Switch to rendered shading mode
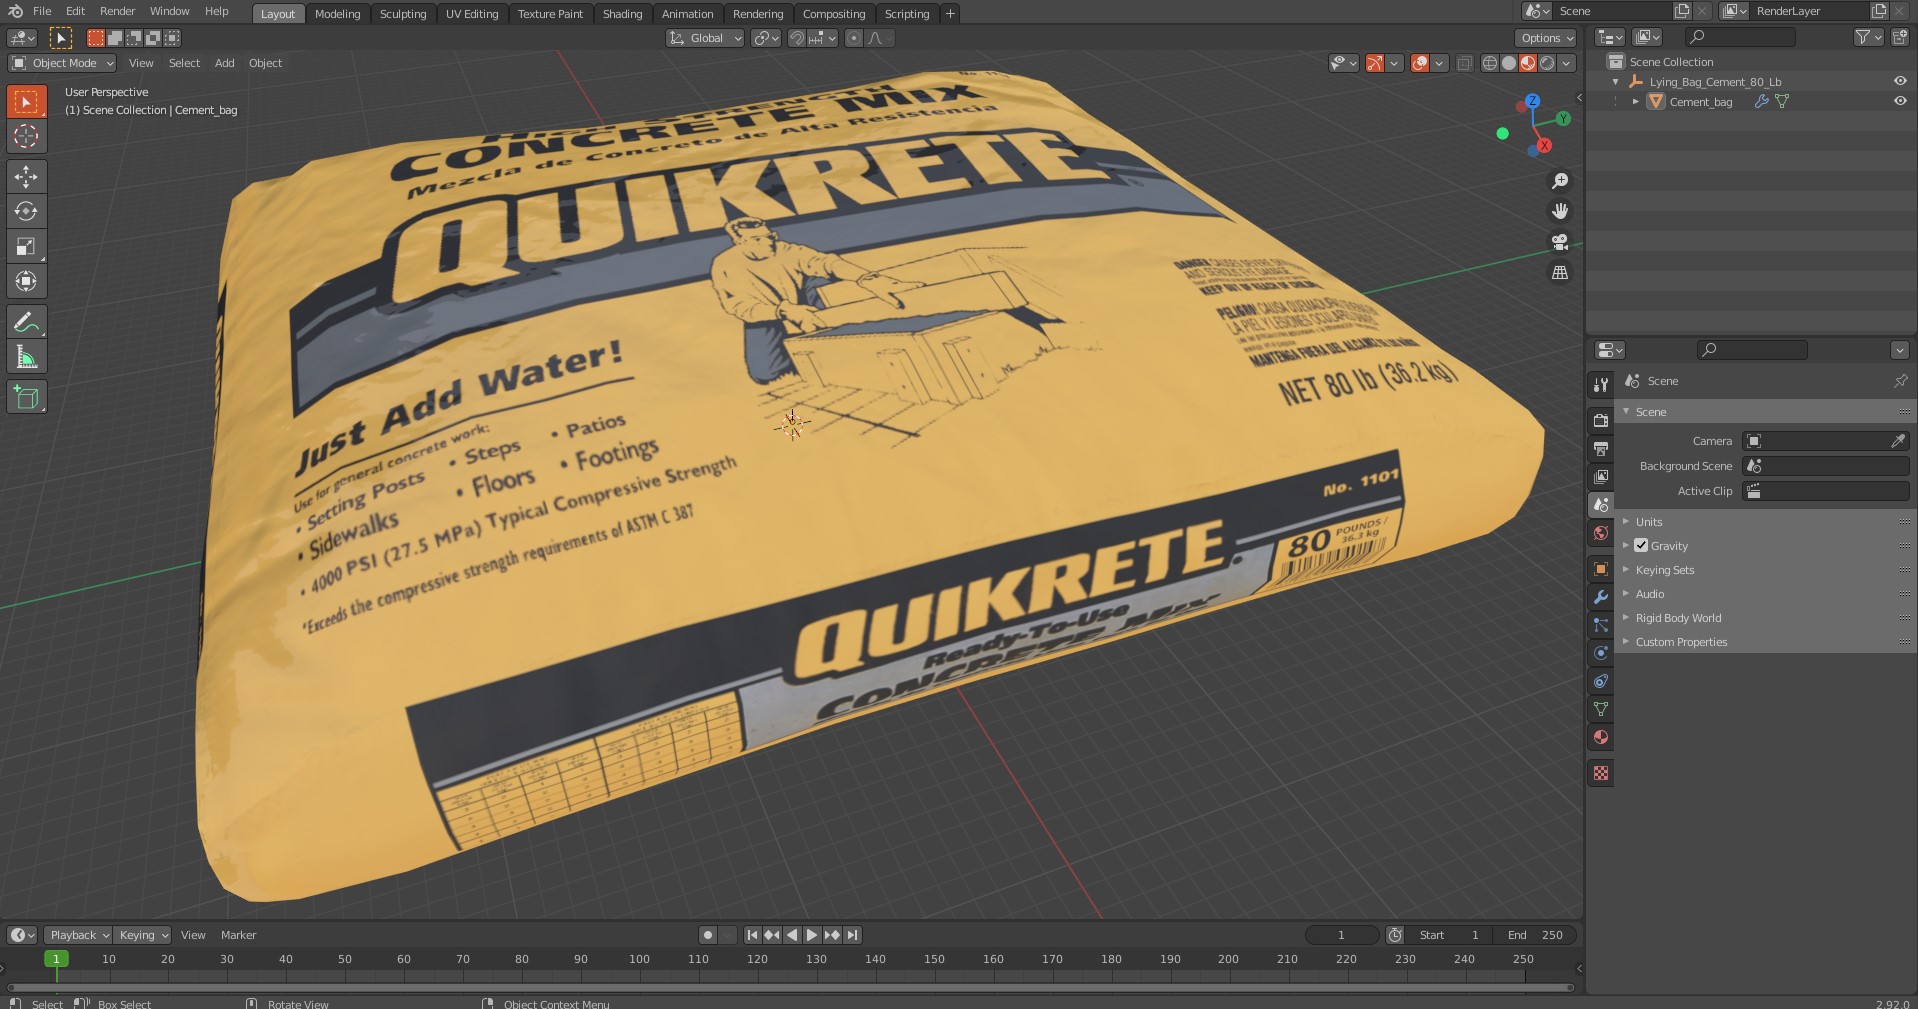Viewport: 1918px width, 1009px height. pyautogui.click(x=1547, y=63)
